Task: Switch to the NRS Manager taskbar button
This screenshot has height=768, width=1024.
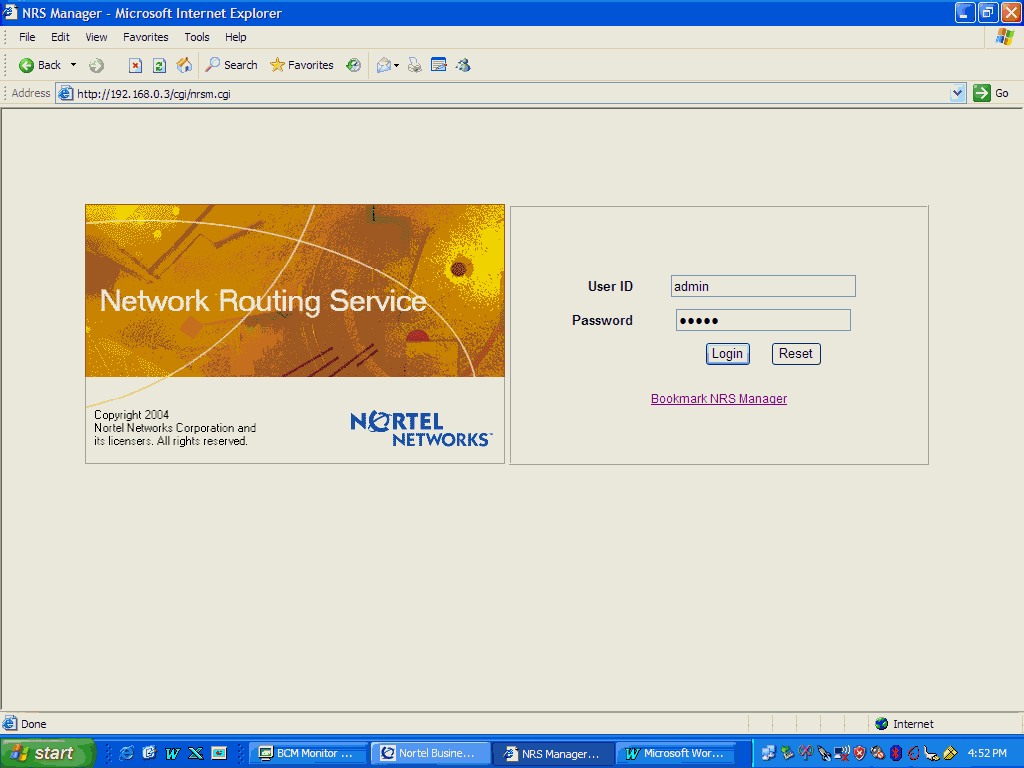Action: (x=552, y=753)
